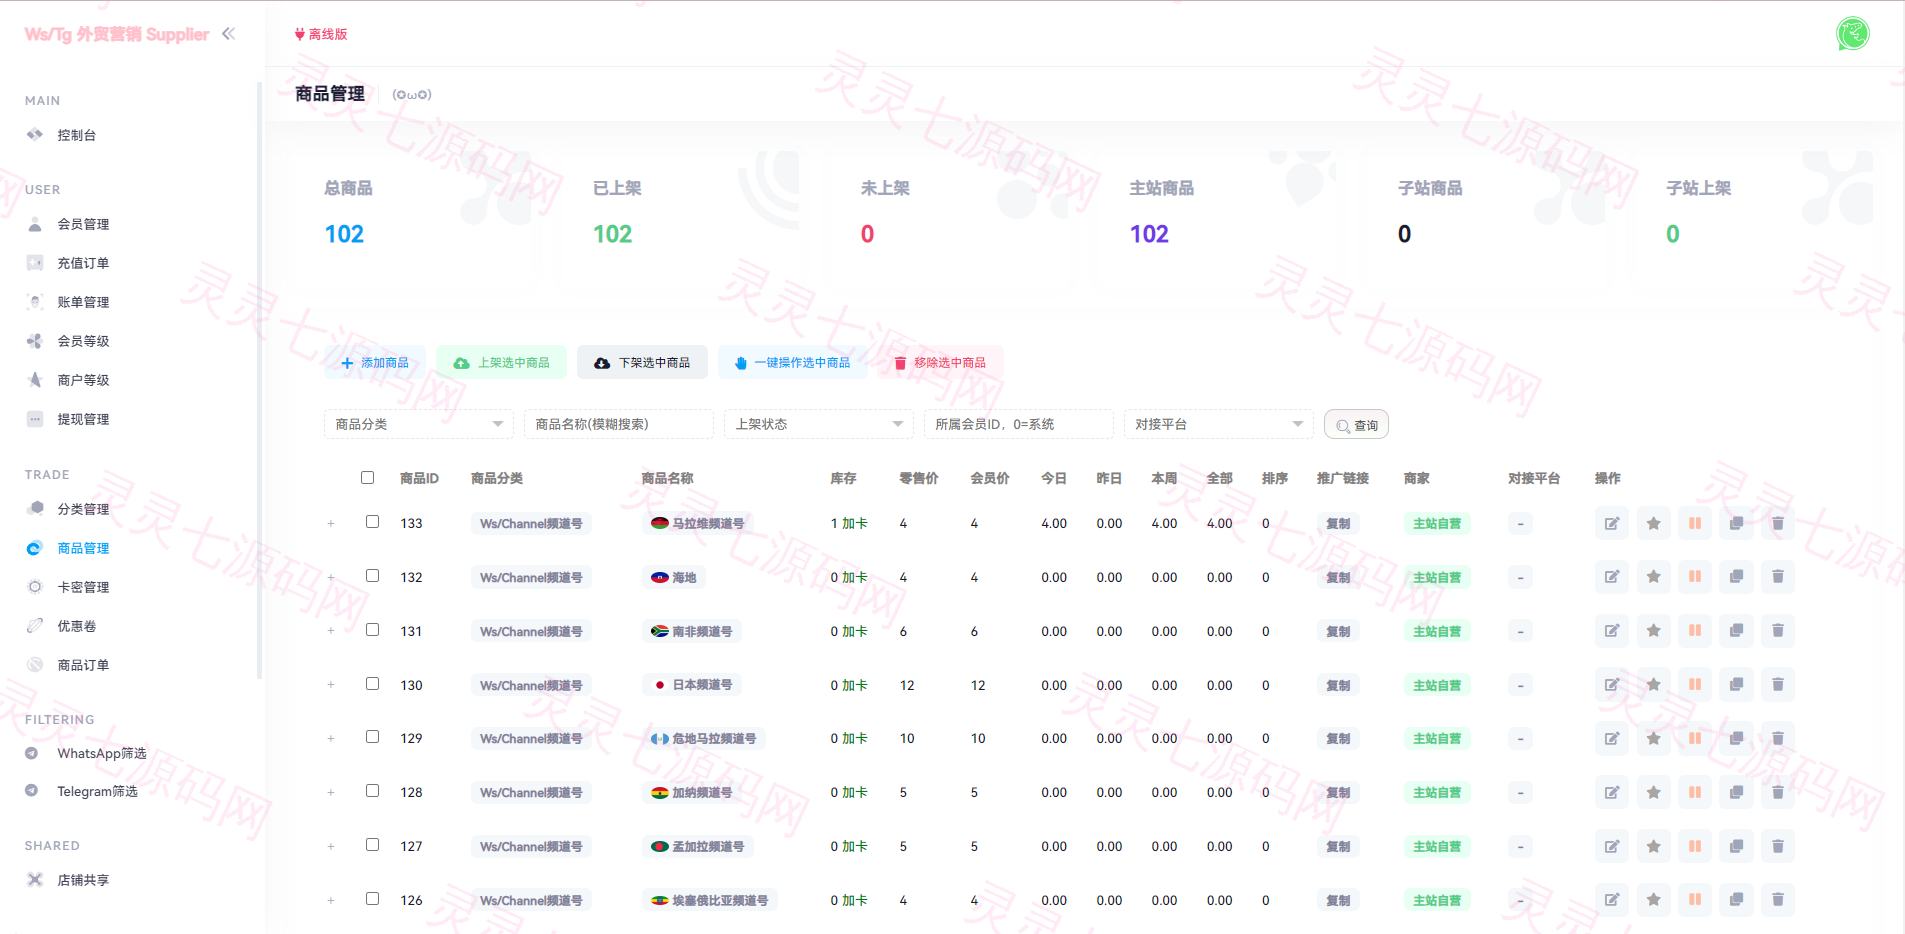Star product 127 with the star icon
This screenshot has width=1905, height=934.
(x=1654, y=846)
